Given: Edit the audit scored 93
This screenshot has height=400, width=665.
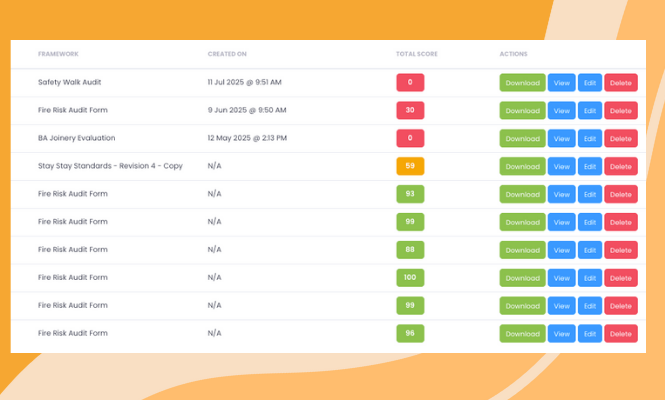Looking at the screenshot, I should tap(590, 195).
